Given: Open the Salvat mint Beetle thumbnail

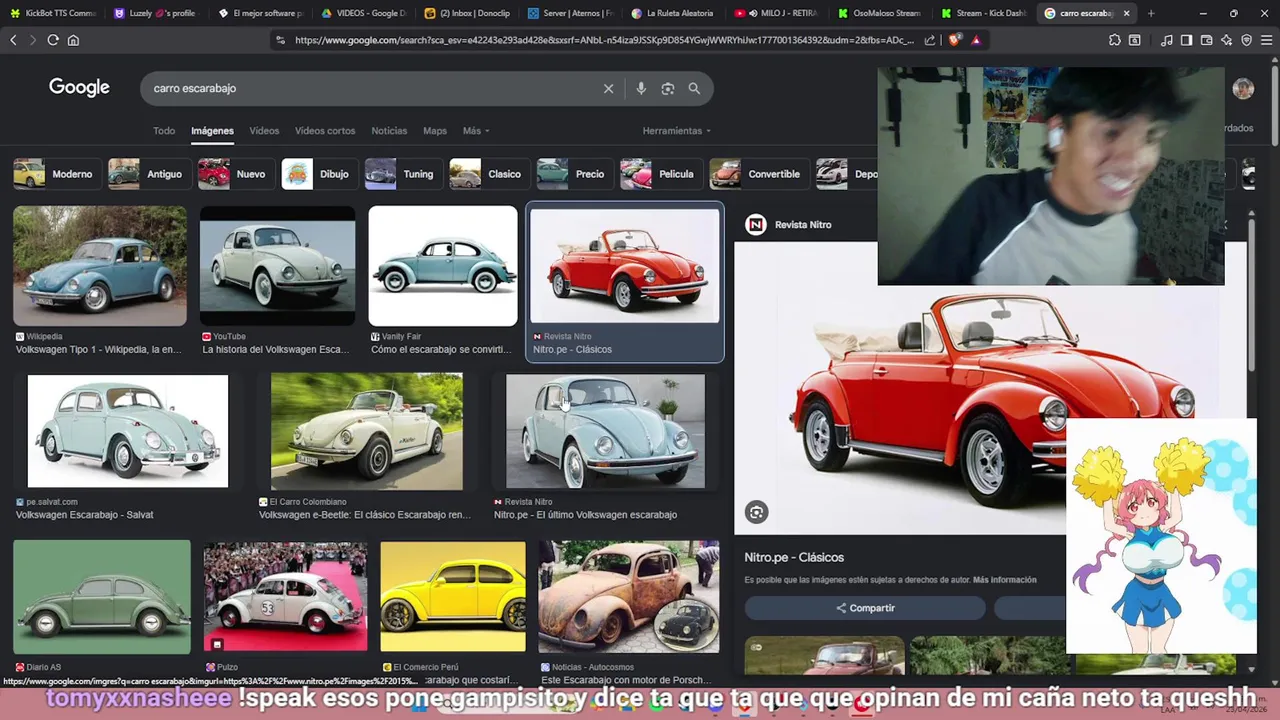Looking at the screenshot, I should click(x=128, y=431).
